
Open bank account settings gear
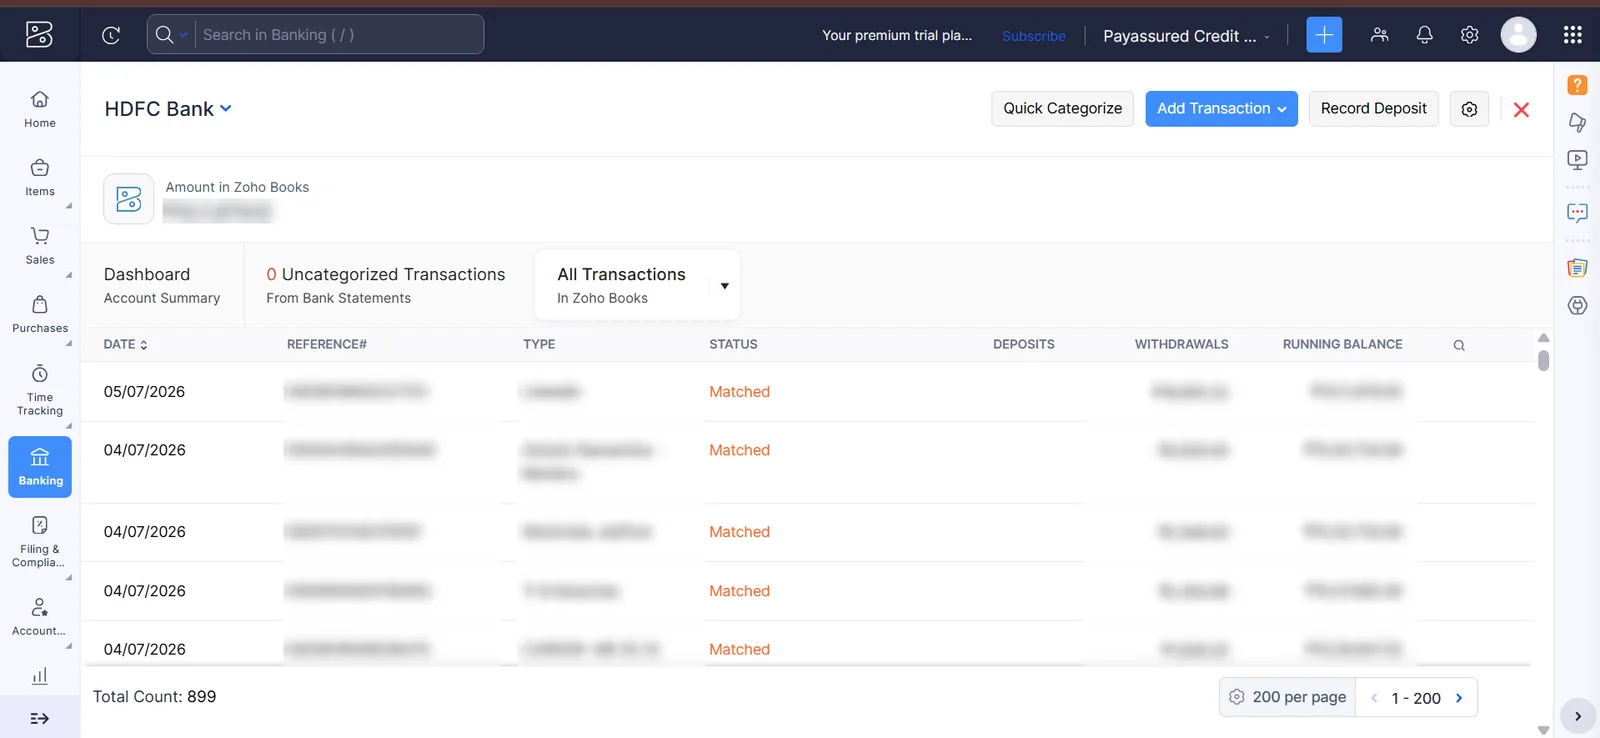pyautogui.click(x=1469, y=109)
